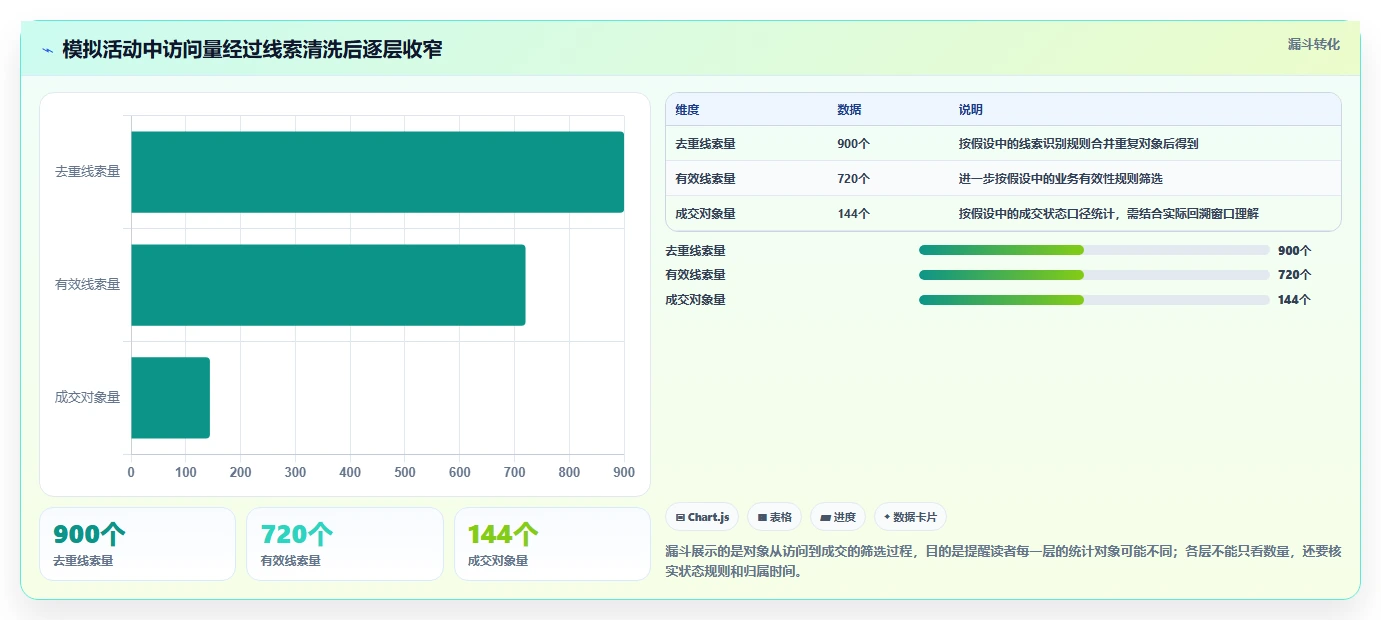The height and width of the screenshot is (620, 1381).
Task: Click the 成交对象量 bar in the chart
Action: coord(170,398)
